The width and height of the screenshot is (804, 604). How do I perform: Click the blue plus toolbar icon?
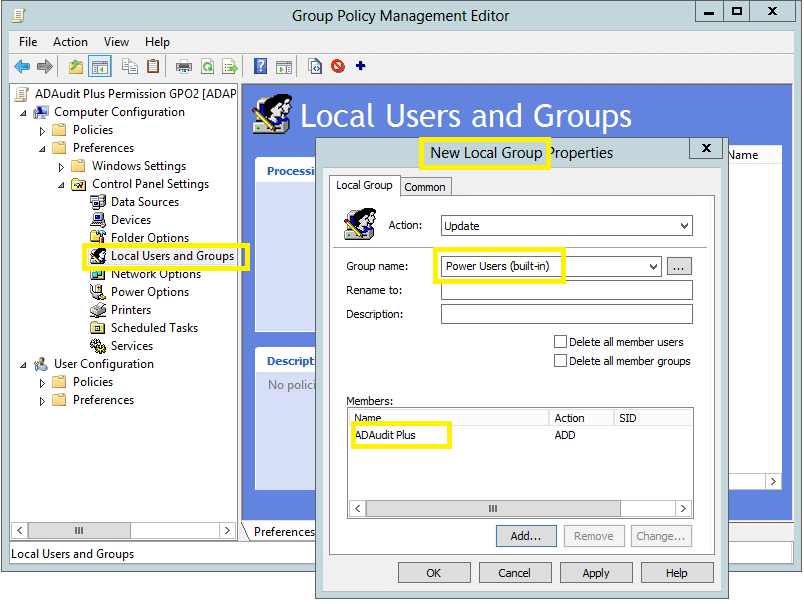pyautogui.click(x=361, y=67)
